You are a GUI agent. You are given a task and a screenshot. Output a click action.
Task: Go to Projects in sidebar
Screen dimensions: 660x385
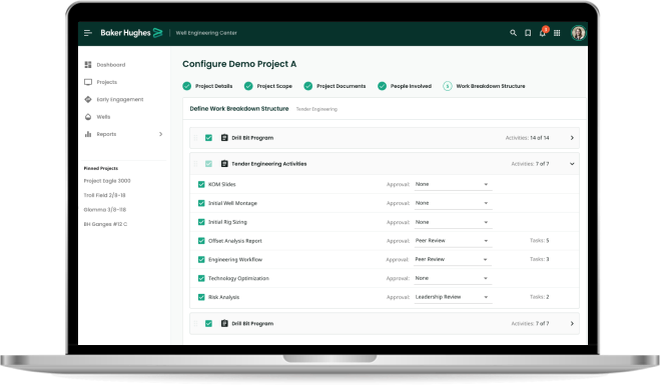click(x=107, y=82)
